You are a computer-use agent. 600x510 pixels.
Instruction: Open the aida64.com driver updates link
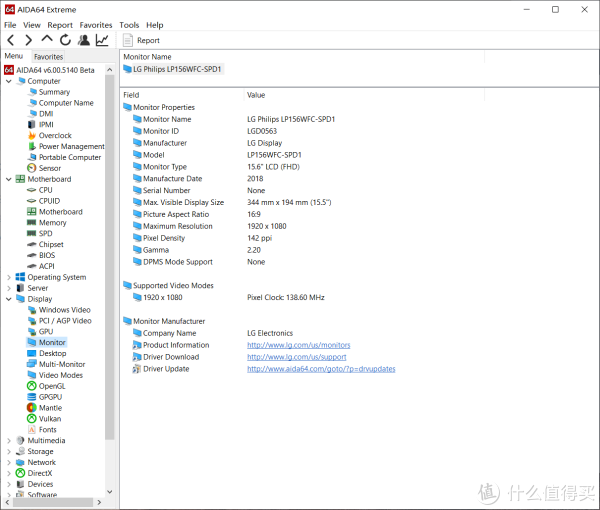pyautogui.click(x=321, y=369)
